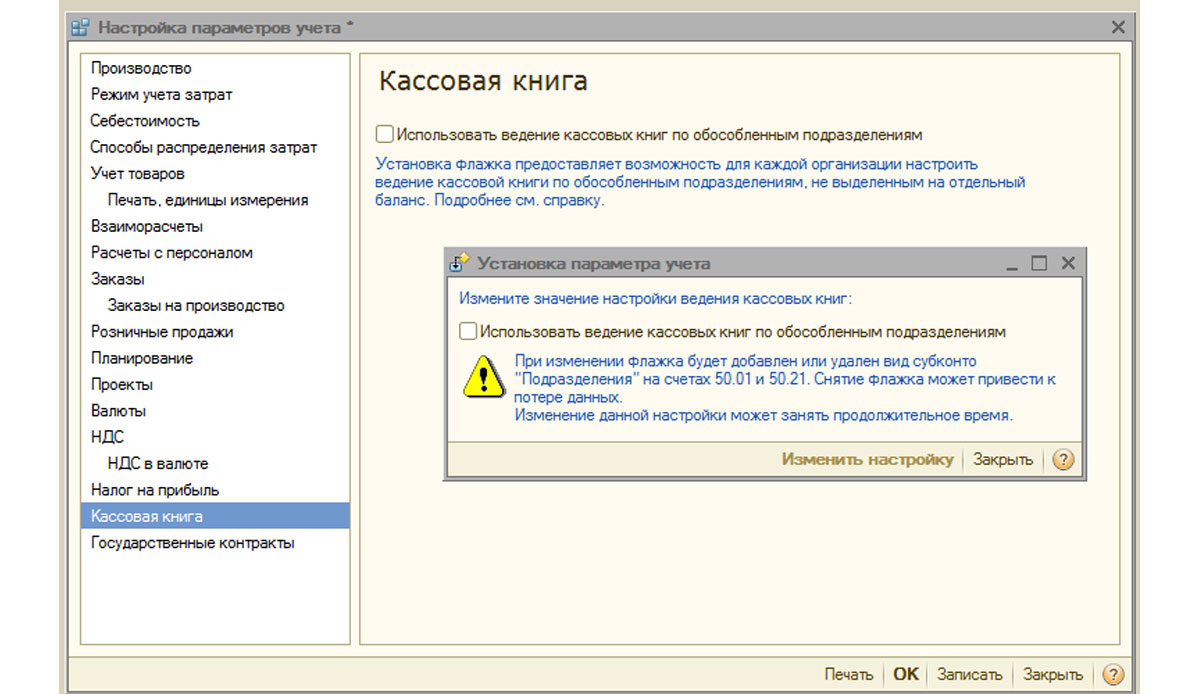
Task: Toggle cash book checkbox on main page
Action: pos(385,134)
